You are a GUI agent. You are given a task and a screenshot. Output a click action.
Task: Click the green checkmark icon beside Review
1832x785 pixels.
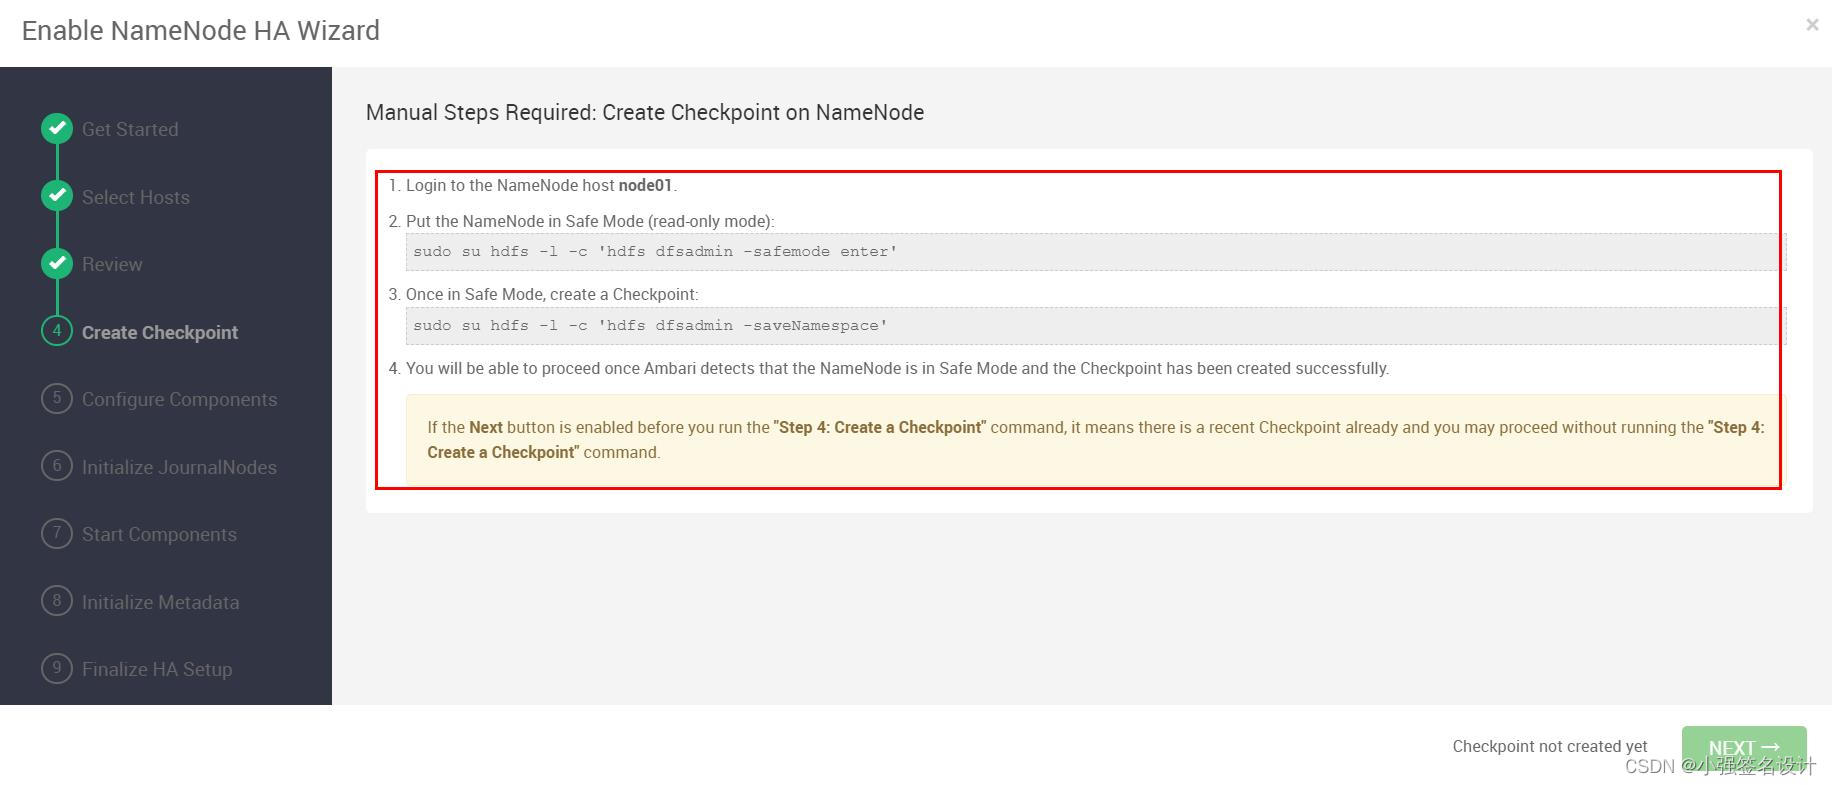tap(57, 263)
